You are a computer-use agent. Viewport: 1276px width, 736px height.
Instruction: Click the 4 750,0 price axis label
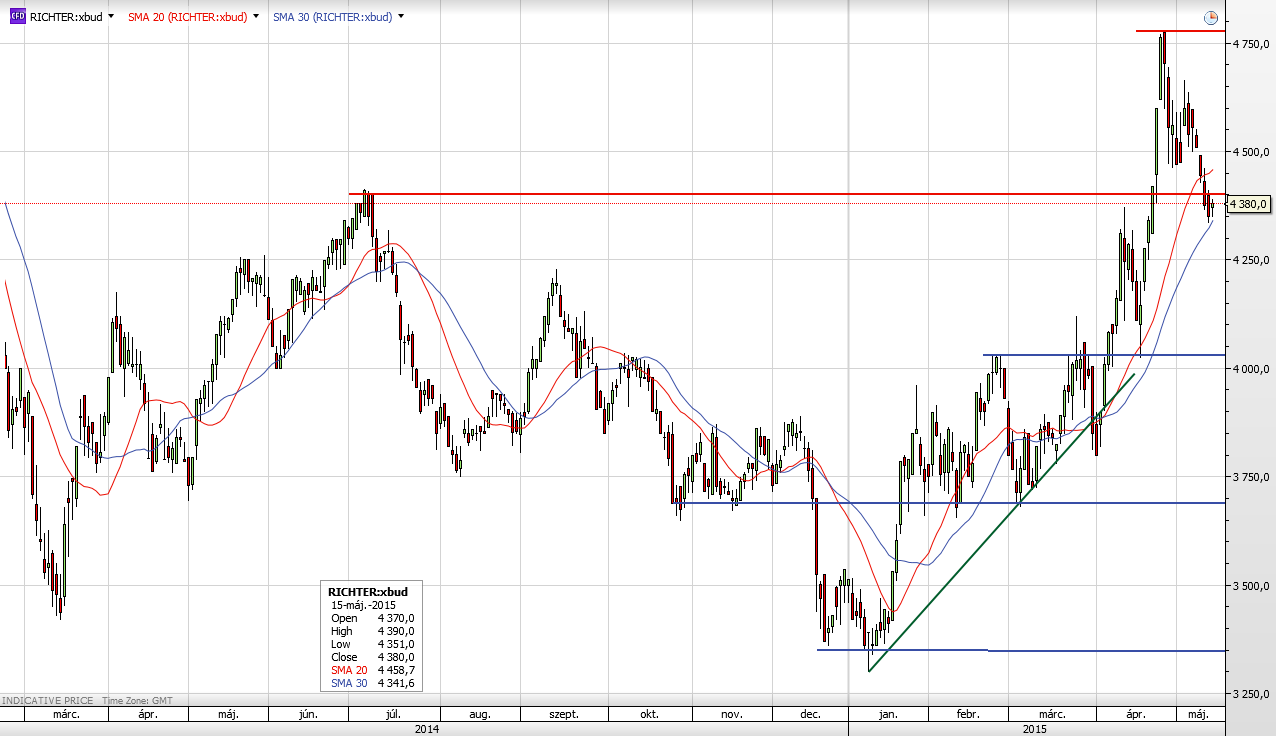(x=1250, y=44)
